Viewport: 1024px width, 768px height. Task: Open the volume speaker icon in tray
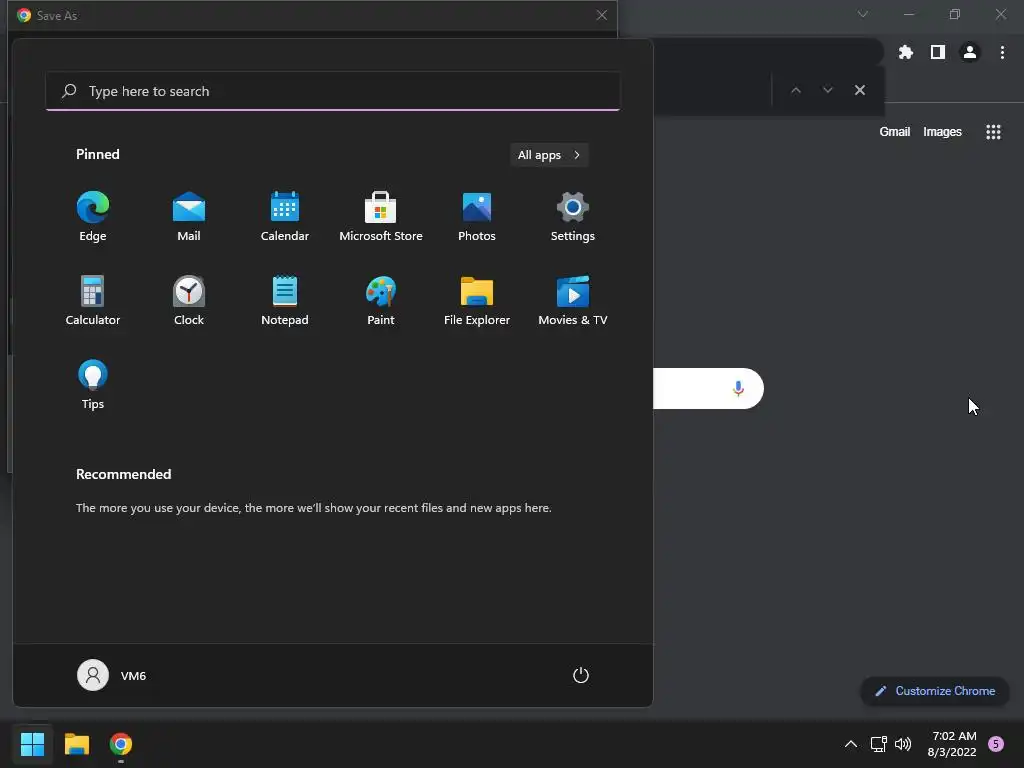point(903,744)
